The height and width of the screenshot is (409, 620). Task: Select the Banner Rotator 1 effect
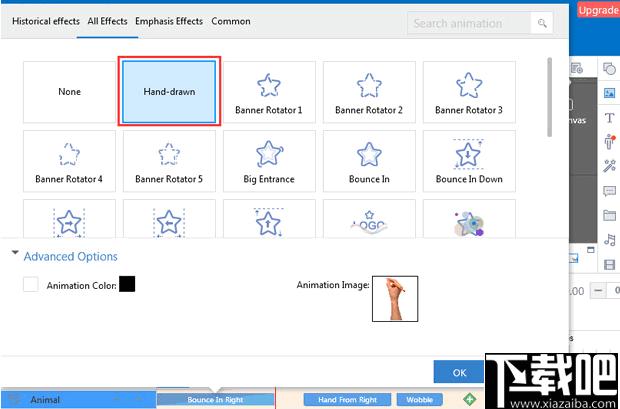(269, 92)
